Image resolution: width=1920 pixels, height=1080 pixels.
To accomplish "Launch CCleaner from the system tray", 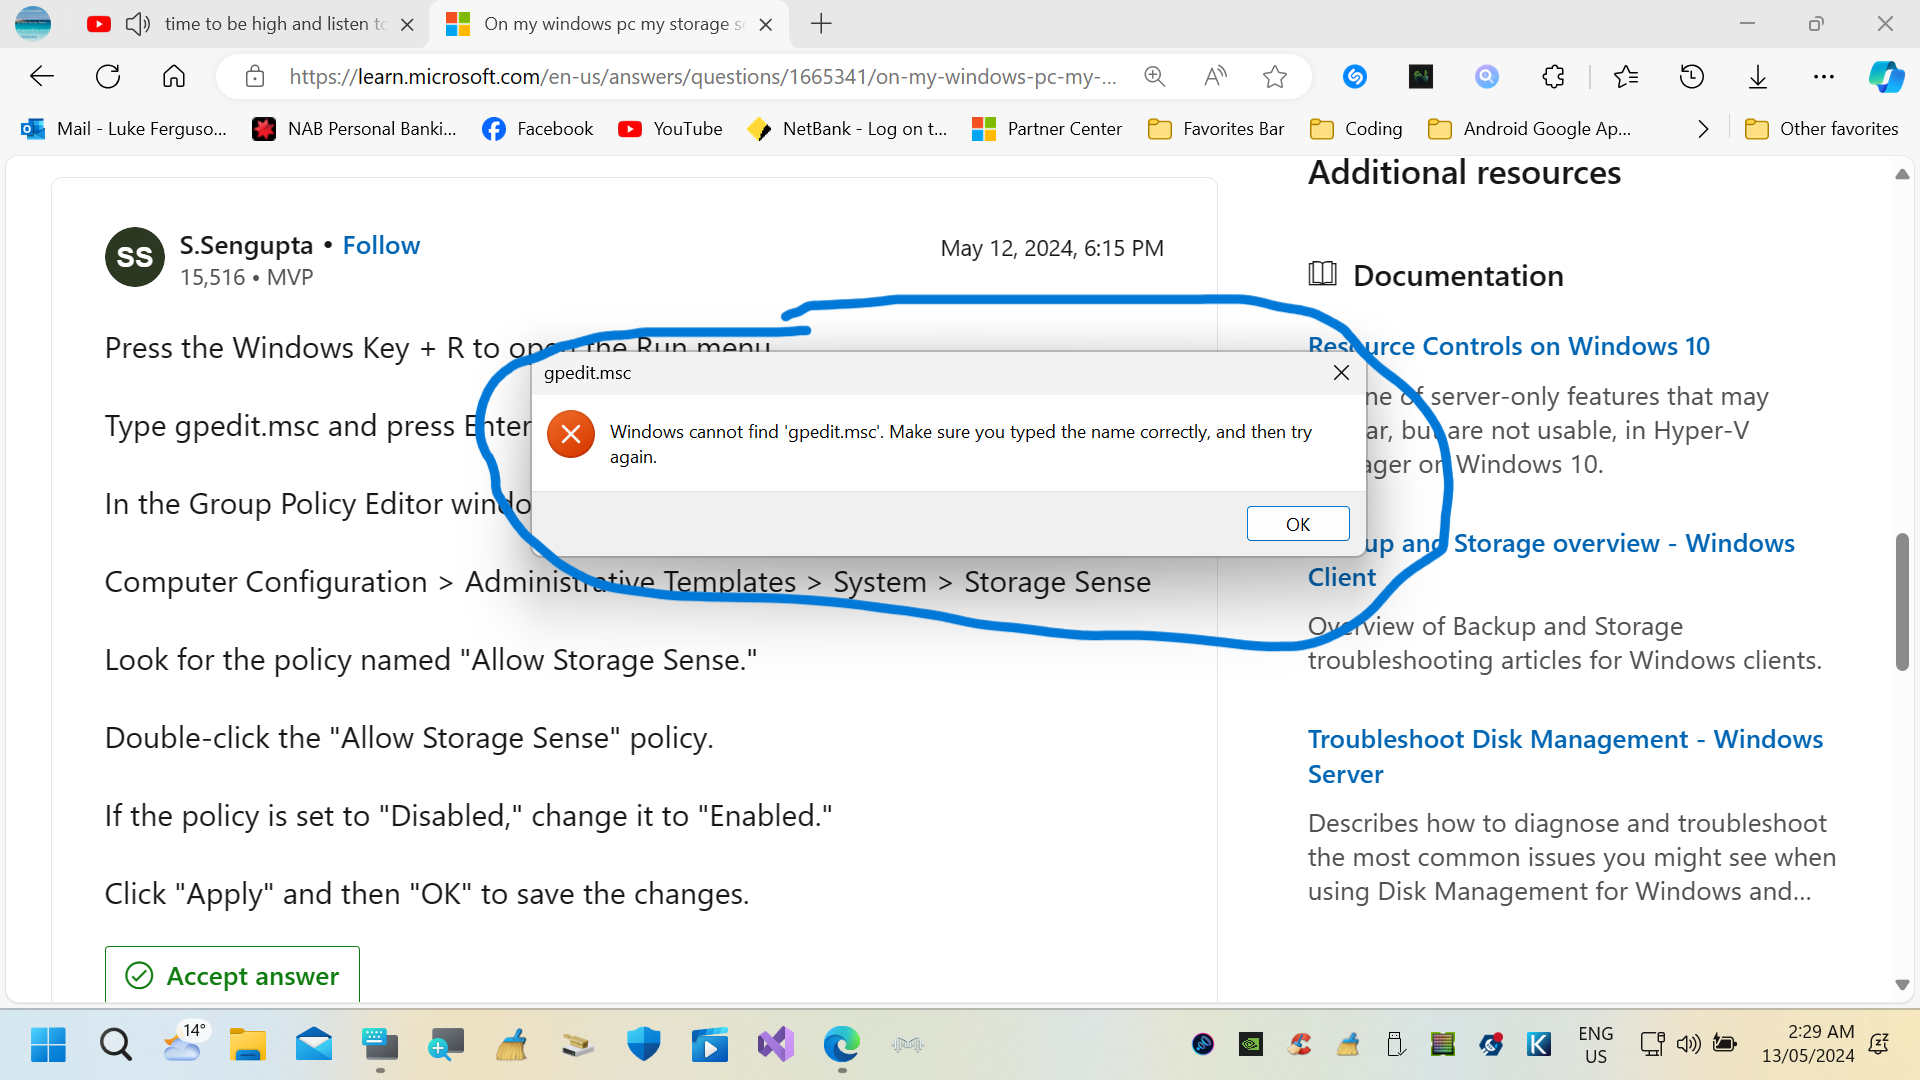I will pyautogui.click(x=1299, y=1044).
